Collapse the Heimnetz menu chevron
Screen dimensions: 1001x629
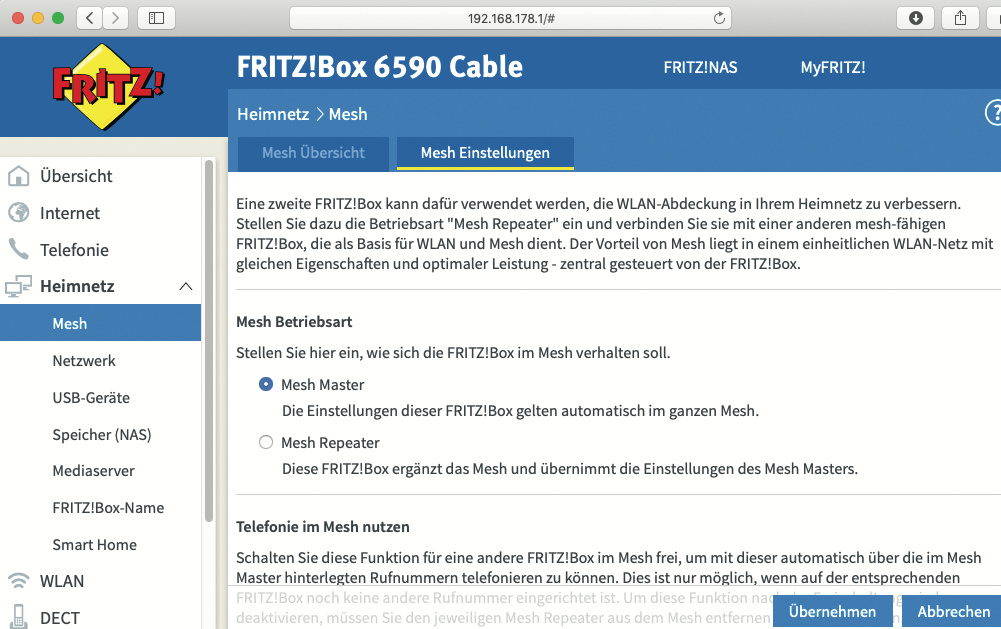coord(186,286)
